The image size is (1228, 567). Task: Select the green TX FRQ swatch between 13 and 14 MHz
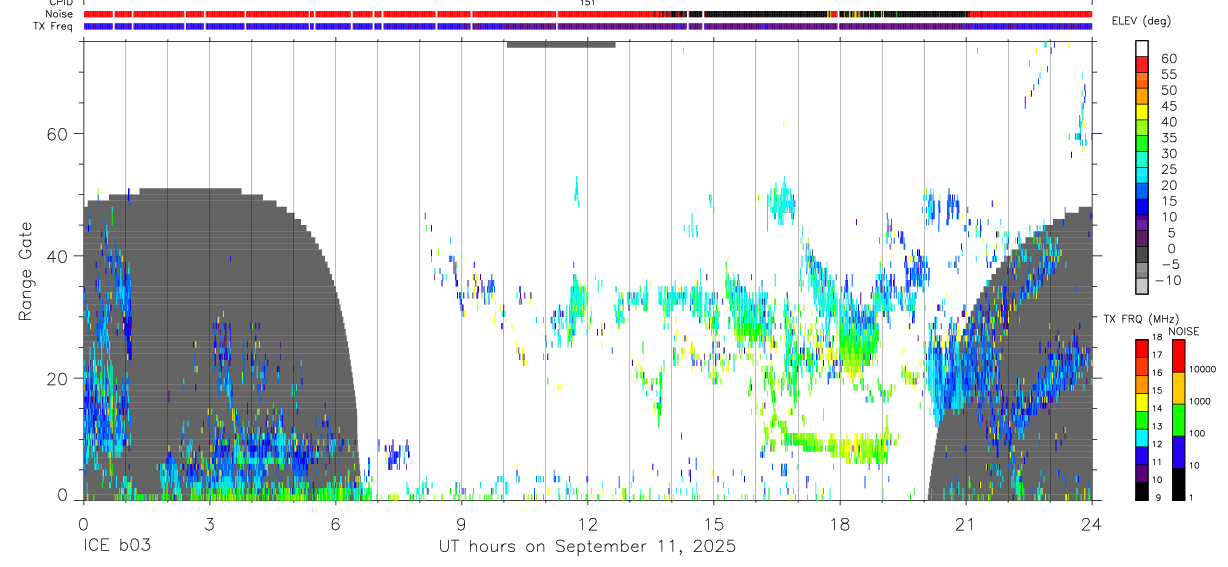click(x=1142, y=419)
